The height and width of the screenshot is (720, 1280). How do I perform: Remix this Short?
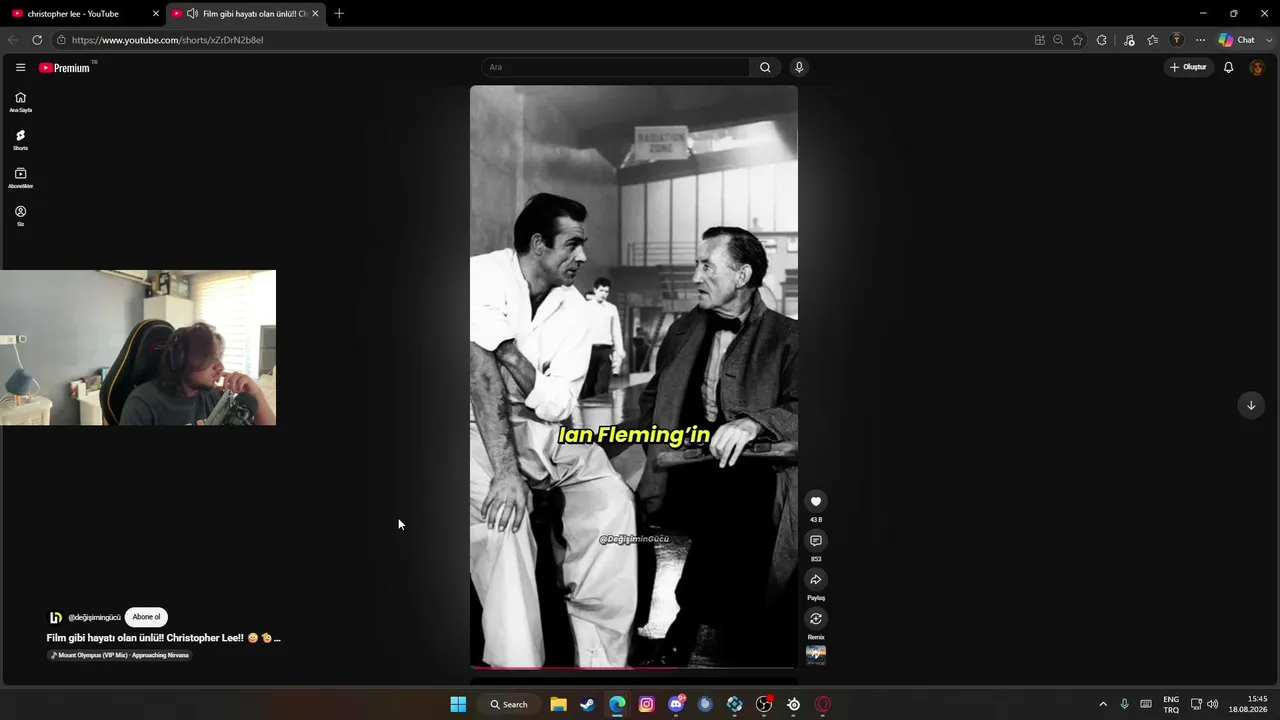point(816,618)
